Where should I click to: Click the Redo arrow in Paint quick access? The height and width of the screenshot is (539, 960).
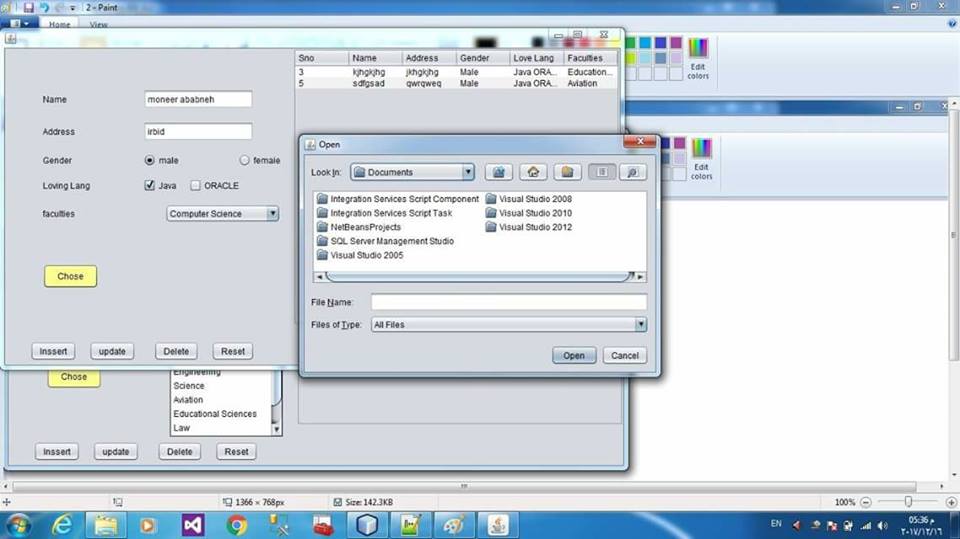click(59, 7)
